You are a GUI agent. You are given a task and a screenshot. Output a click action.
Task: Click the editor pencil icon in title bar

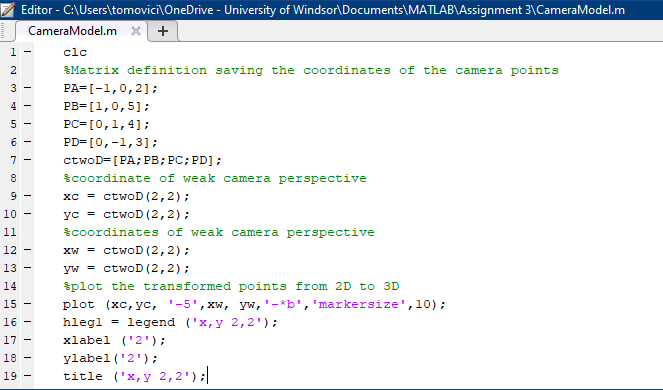8,9
